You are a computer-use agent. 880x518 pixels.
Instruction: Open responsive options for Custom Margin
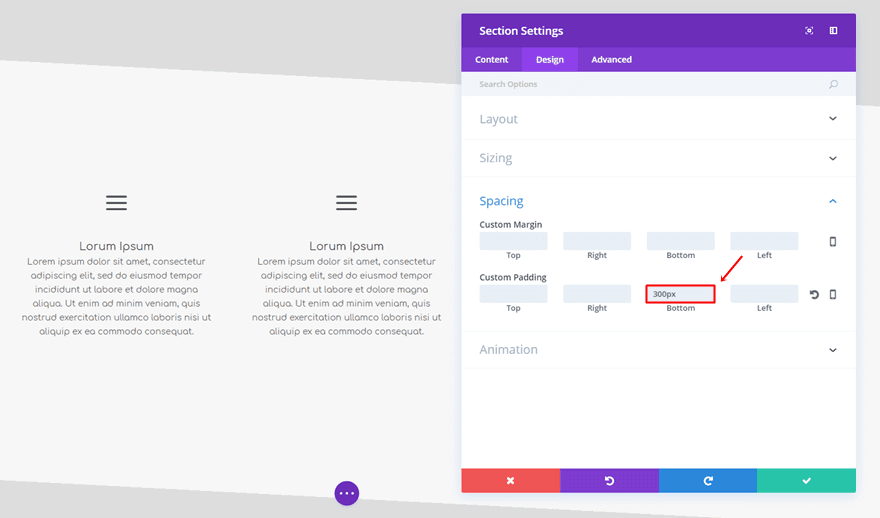833,241
